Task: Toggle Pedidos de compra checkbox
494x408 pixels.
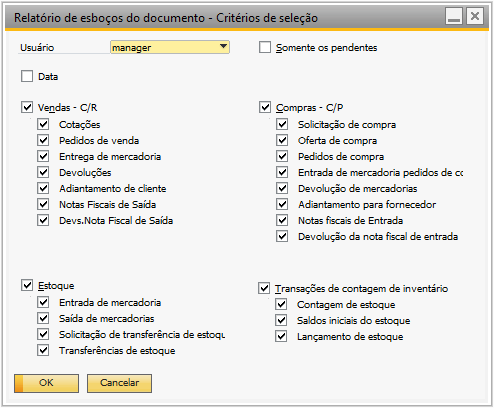Action: click(x=282, y=156)
